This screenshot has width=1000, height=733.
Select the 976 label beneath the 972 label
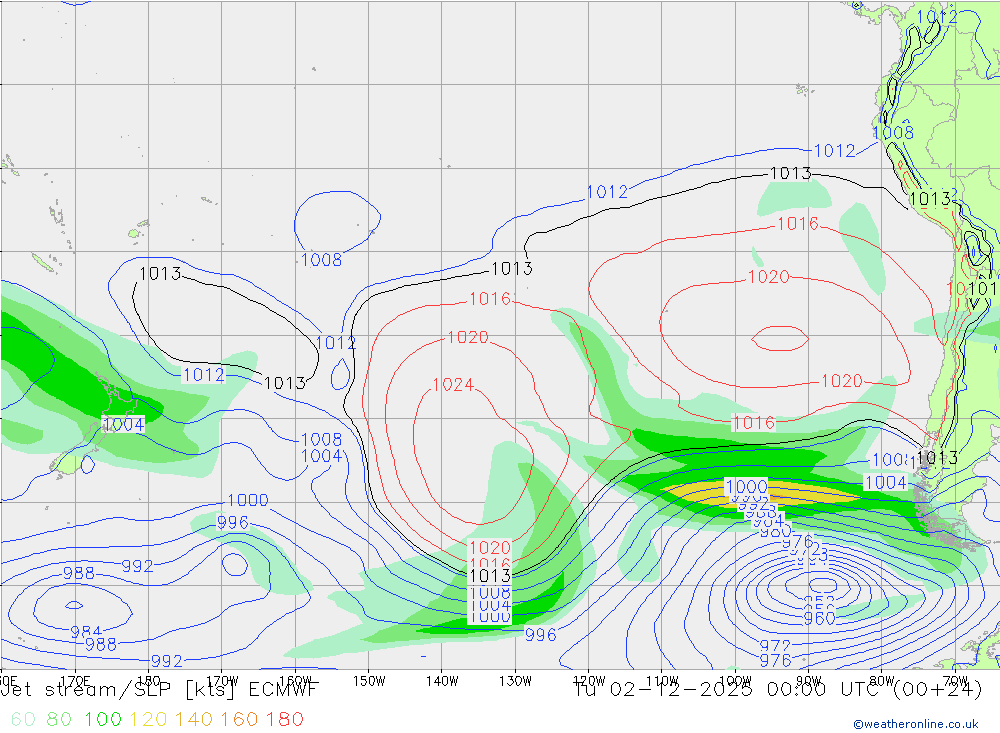point(775,660)
